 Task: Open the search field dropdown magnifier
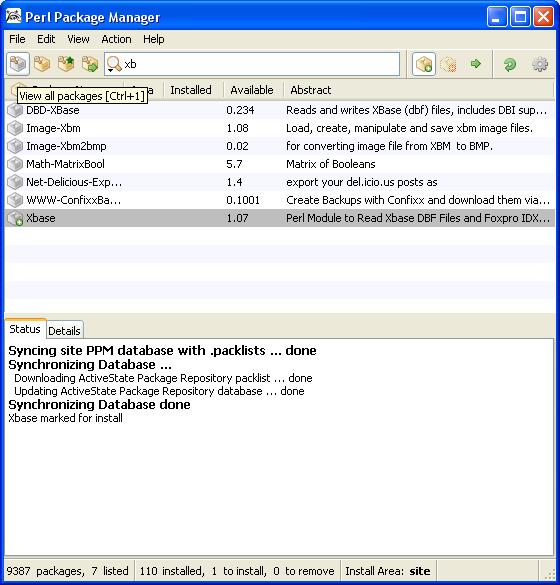click(114, 64)
